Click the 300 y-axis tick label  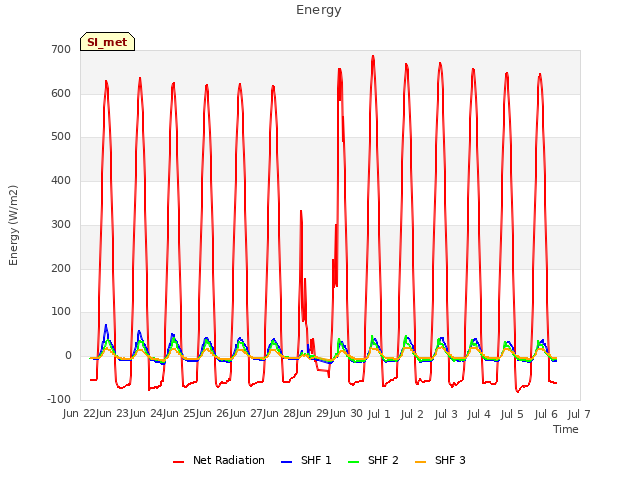point(61,224)
